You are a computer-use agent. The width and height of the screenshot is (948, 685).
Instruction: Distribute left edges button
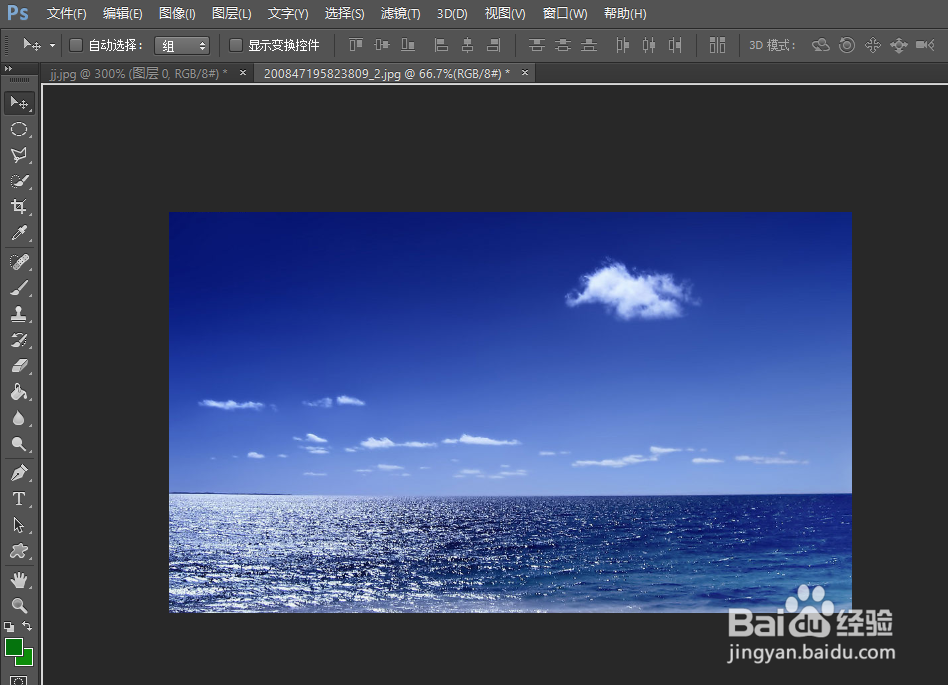click(x=622, y=45)
